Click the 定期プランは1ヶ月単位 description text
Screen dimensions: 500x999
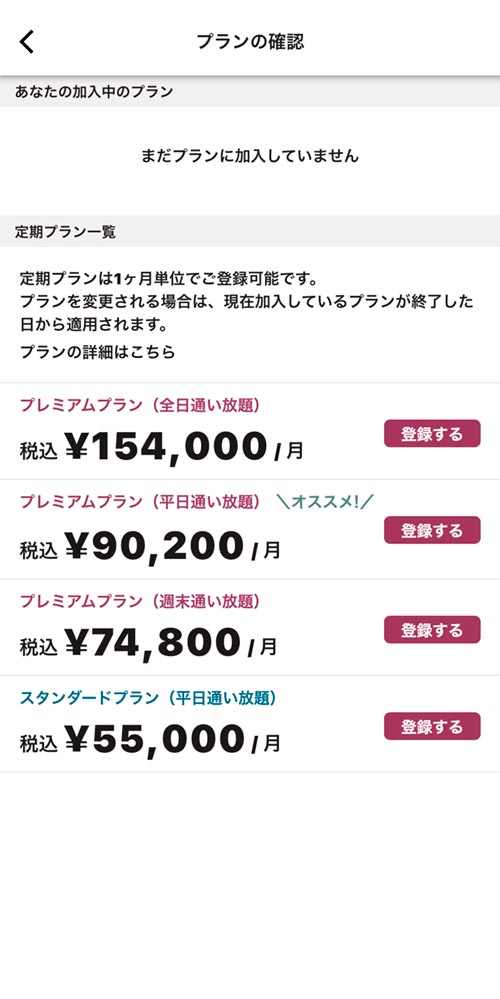coord(247,302)
